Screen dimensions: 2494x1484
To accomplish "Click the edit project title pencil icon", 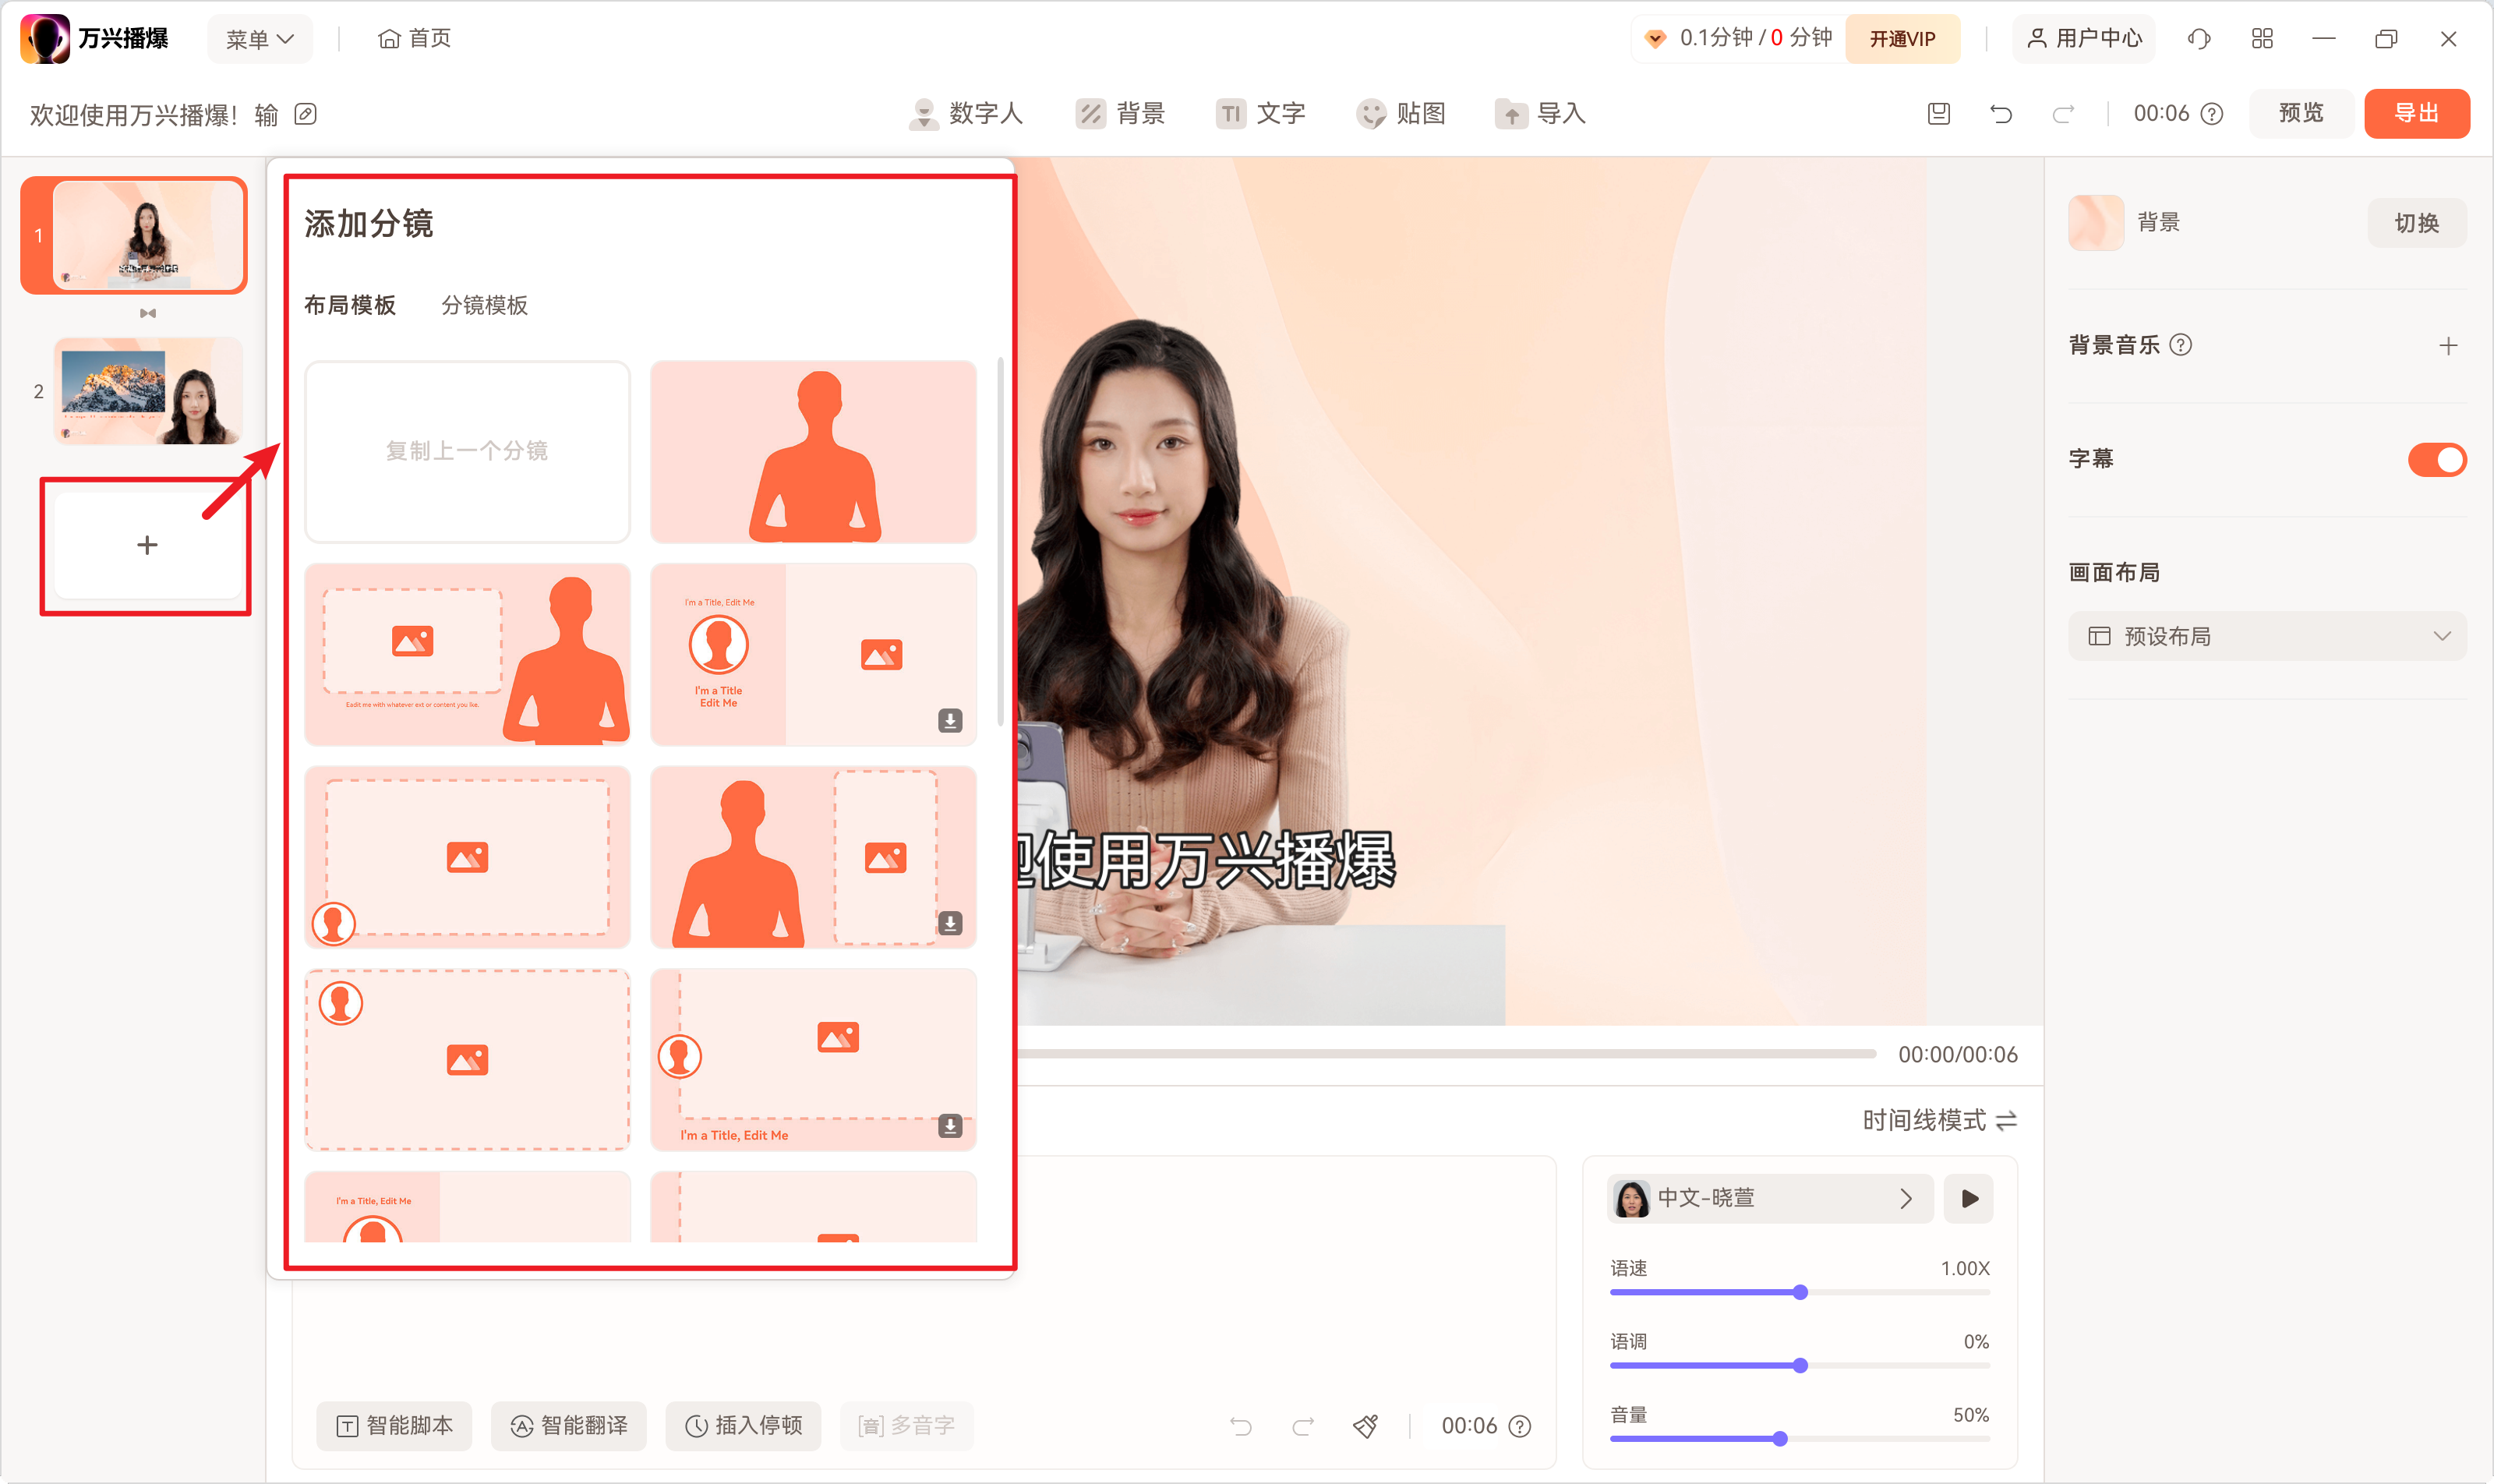I will coord(306,114).
